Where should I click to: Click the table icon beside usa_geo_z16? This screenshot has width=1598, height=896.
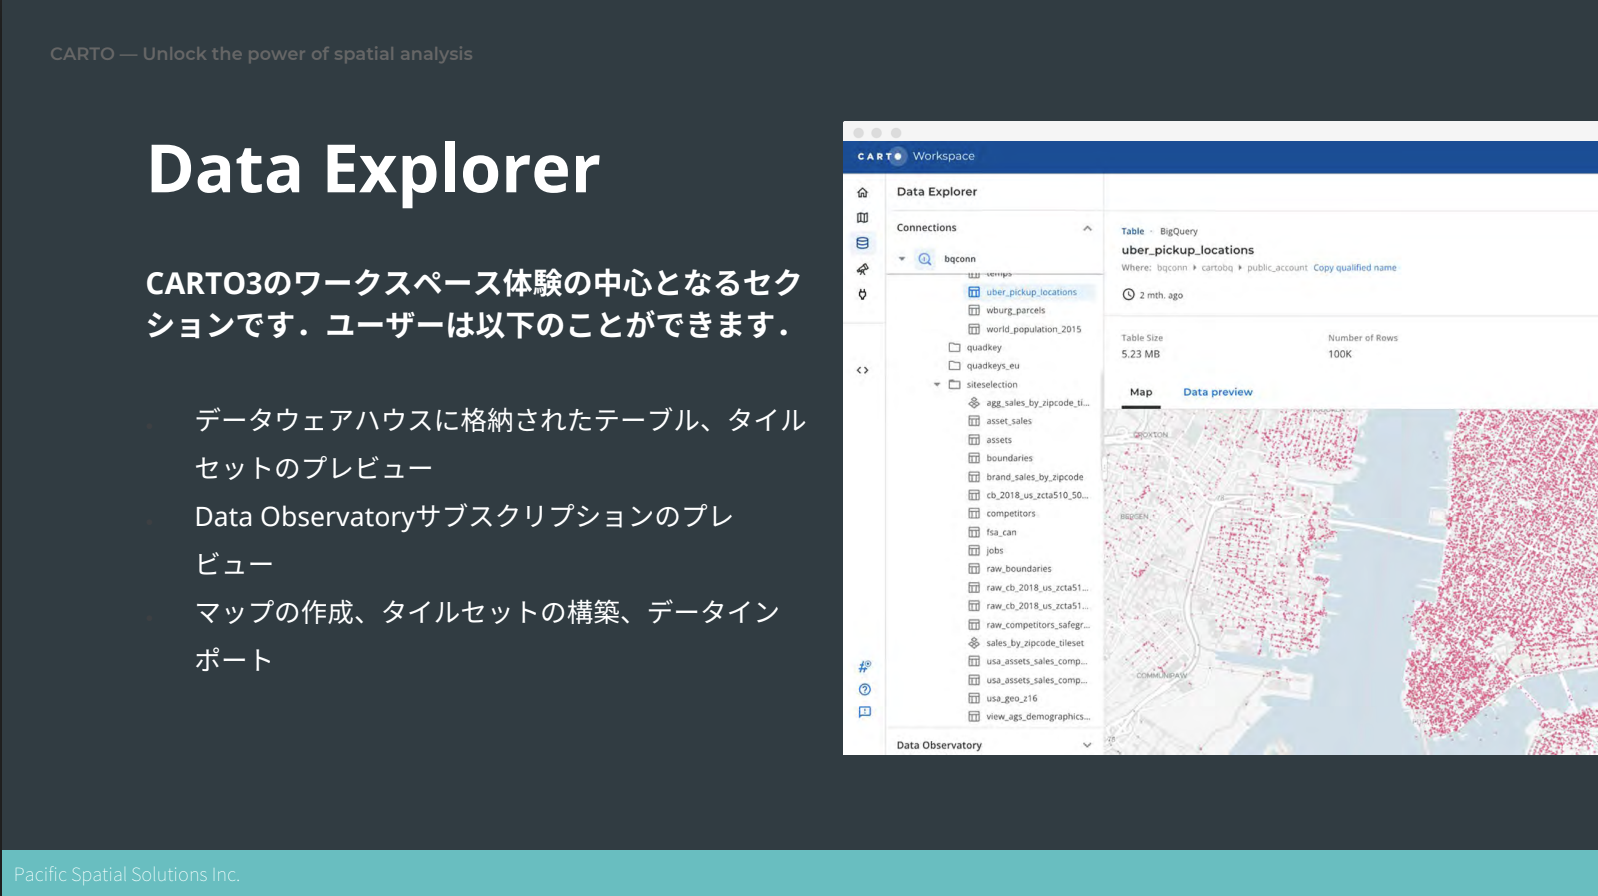click(973, 698)
